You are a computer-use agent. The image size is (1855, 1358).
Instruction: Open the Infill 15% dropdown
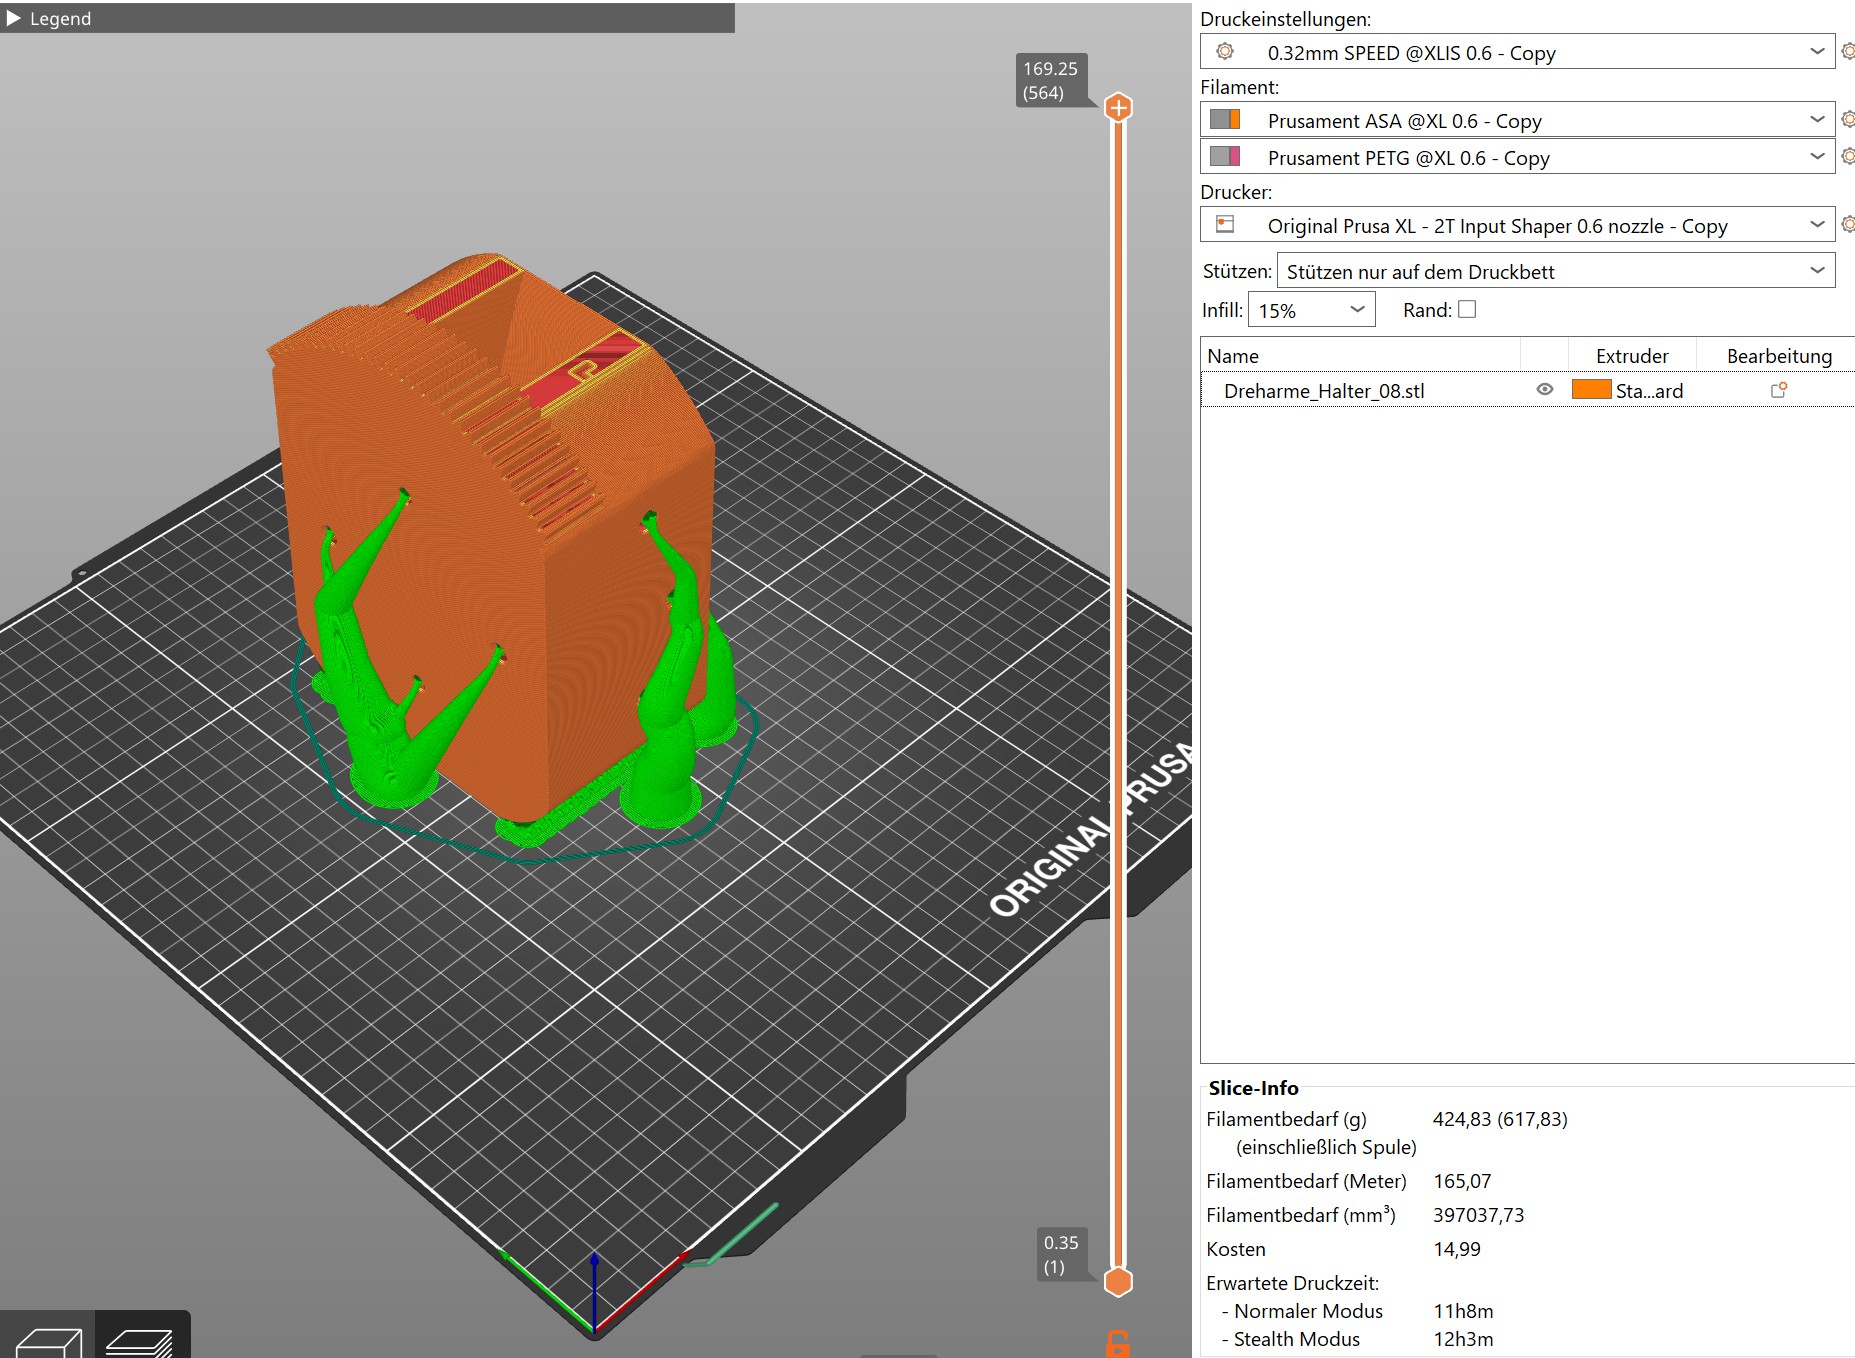(x=1312, y=310)
